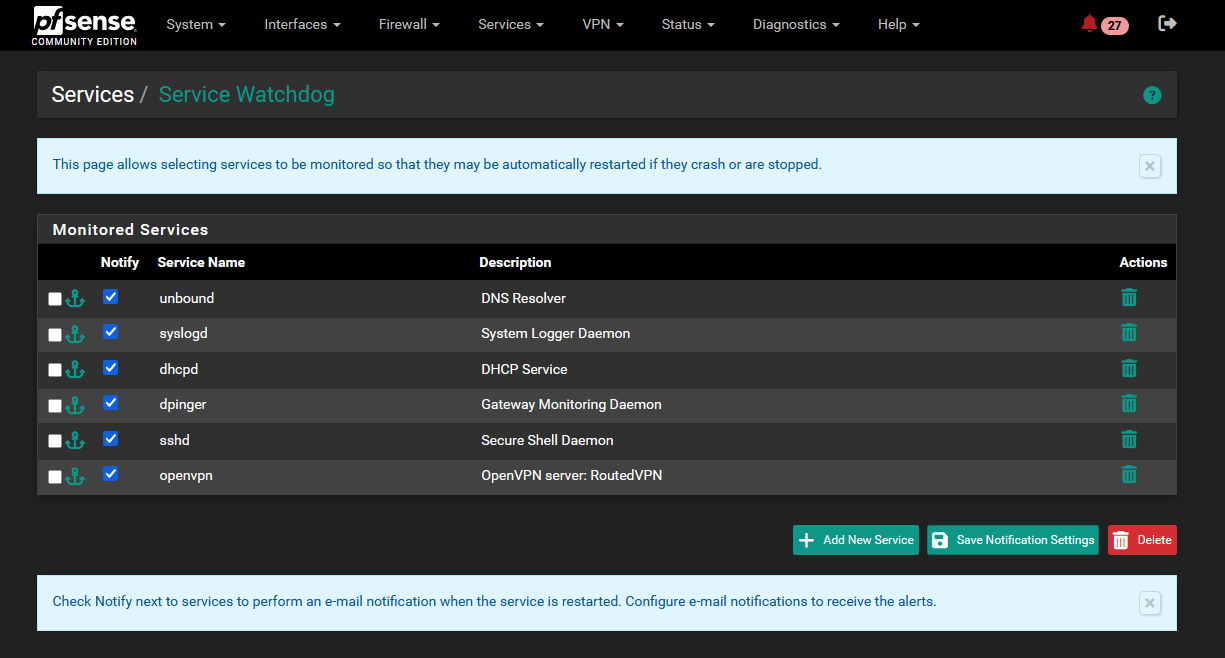The image size is (1225, 658).
Task: Click the pfSense logo
Action: click(84, 25)
